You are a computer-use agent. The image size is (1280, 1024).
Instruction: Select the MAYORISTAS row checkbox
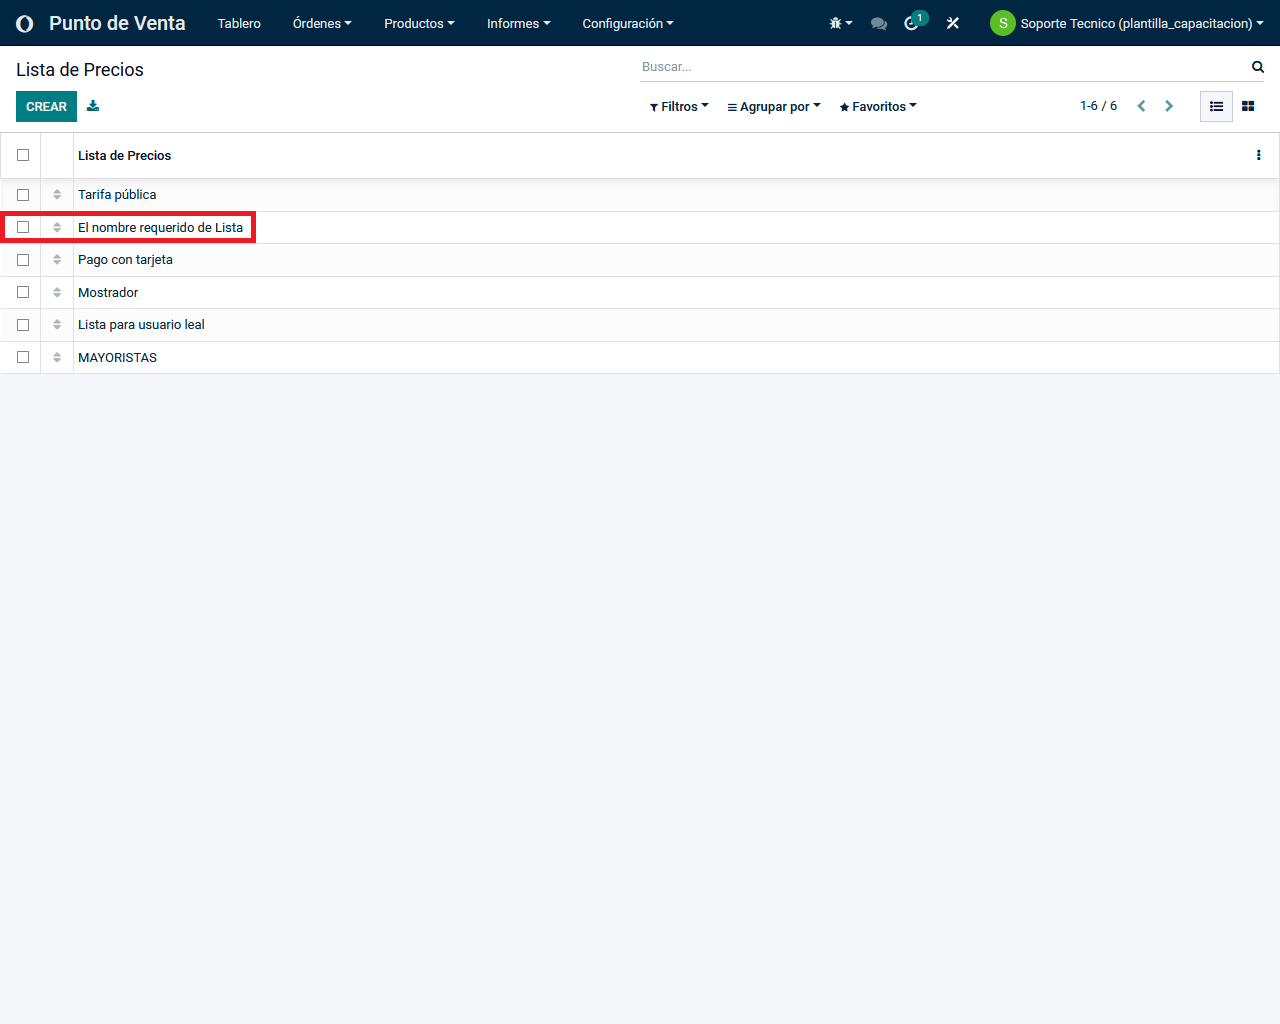(23, 357)
